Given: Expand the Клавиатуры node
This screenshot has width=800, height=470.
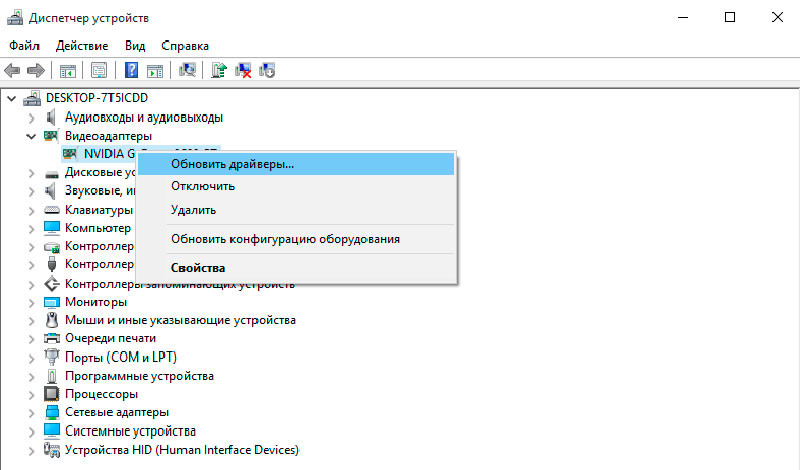Looking at the screenshot, I should coord(32,210).
